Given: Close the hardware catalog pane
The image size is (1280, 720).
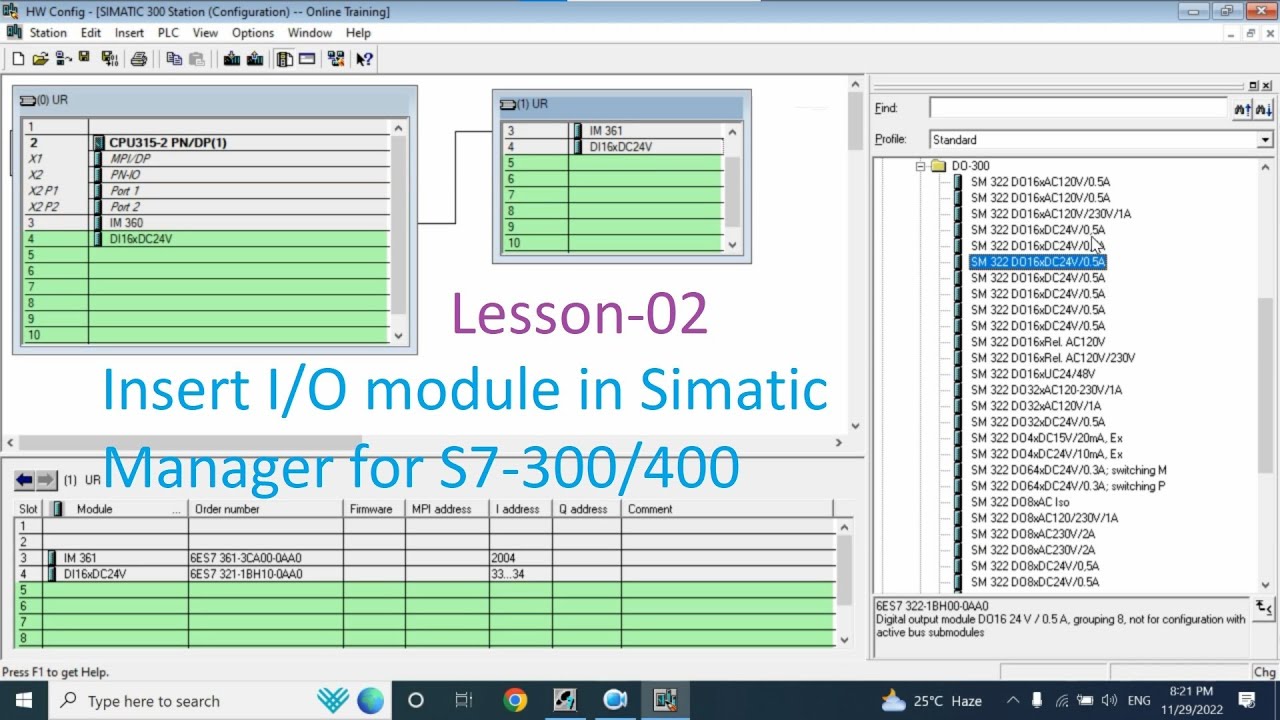Looking at the screenshot, I should click(x=1267, y=86).
